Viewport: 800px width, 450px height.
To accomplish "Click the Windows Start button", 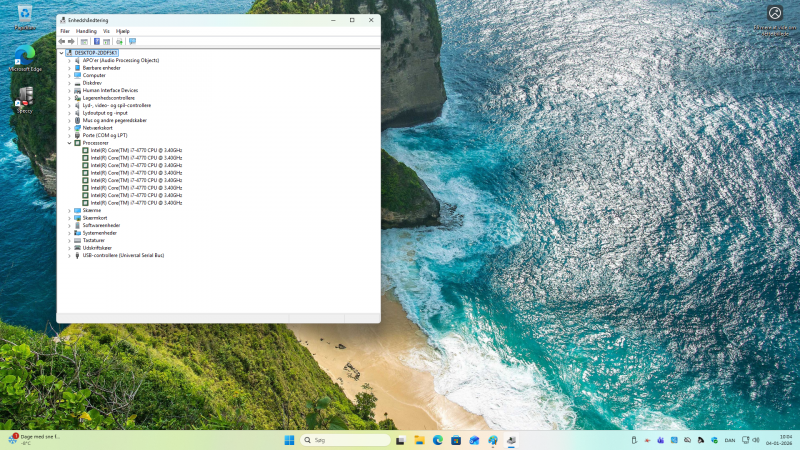I will tap(289, 440).
